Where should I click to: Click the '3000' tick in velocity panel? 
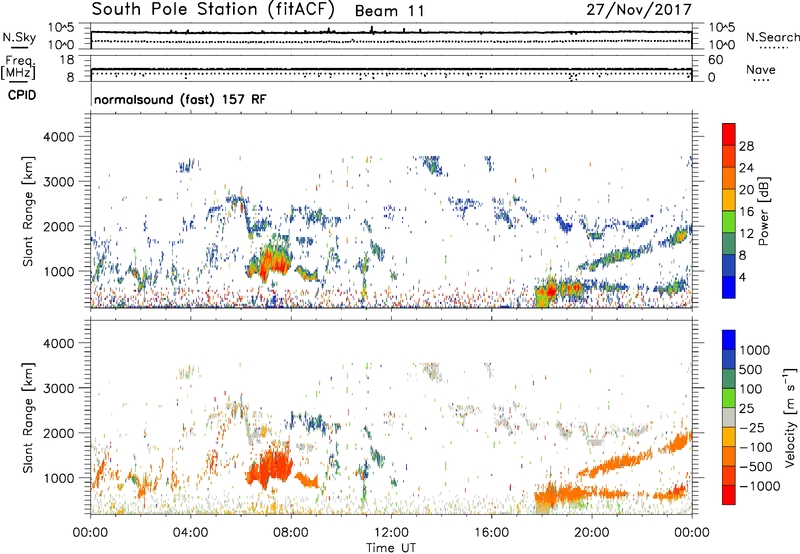pyautogui.click(x=58, y=388)
